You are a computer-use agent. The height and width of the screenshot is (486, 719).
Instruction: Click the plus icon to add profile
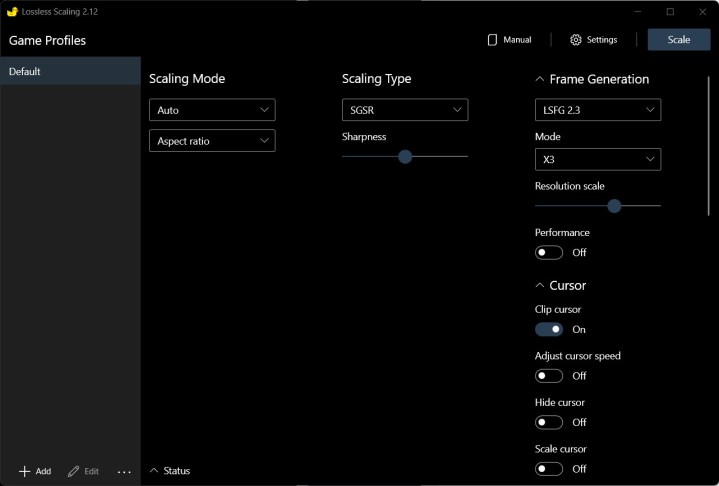coord(25,471)
